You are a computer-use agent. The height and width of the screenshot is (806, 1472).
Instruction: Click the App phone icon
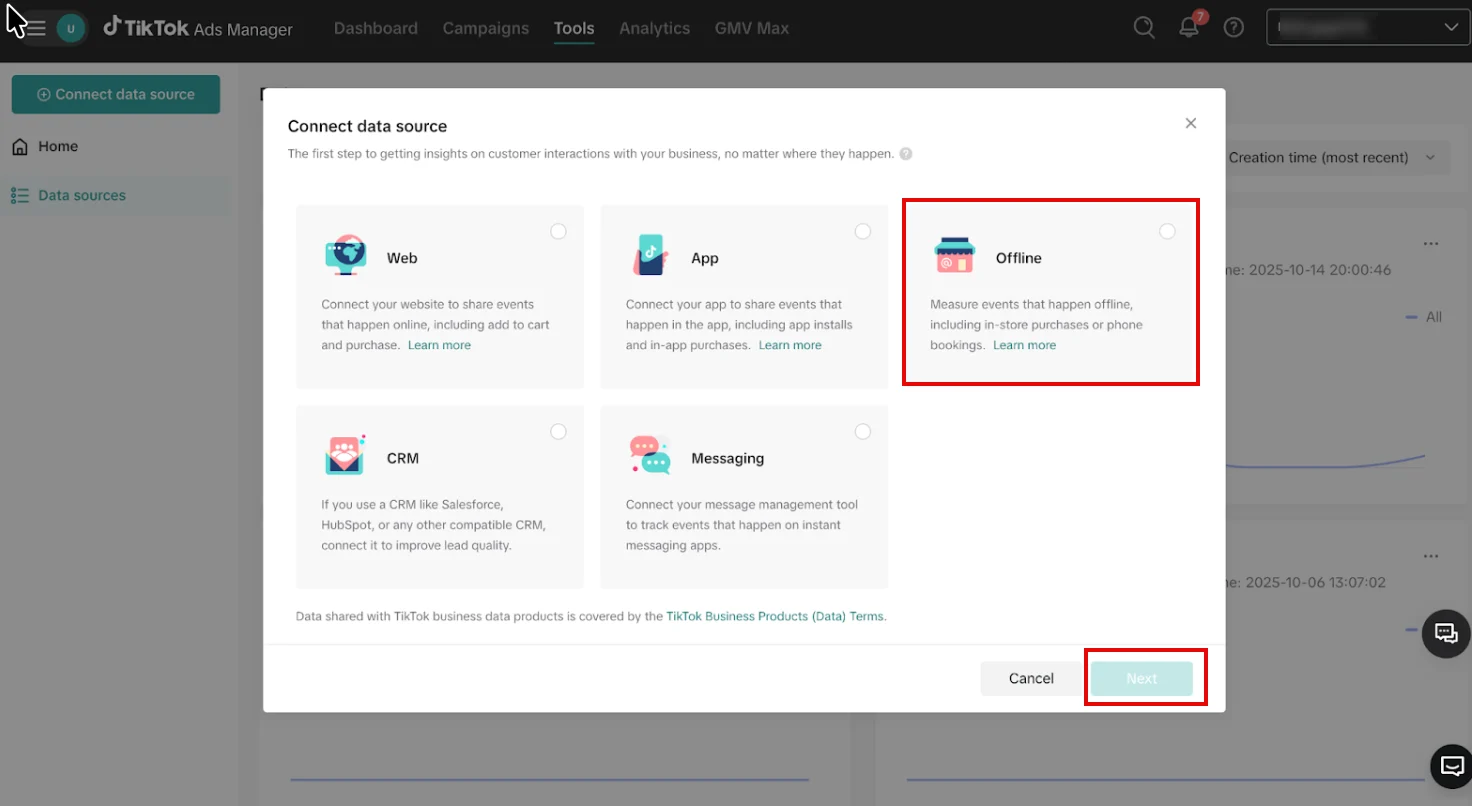[650, 255]
